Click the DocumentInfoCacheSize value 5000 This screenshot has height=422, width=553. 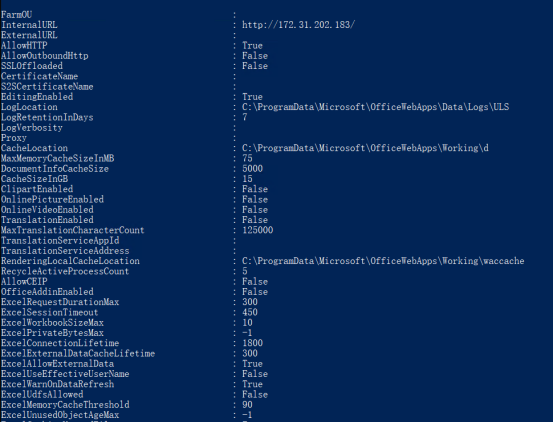point(252,169)
